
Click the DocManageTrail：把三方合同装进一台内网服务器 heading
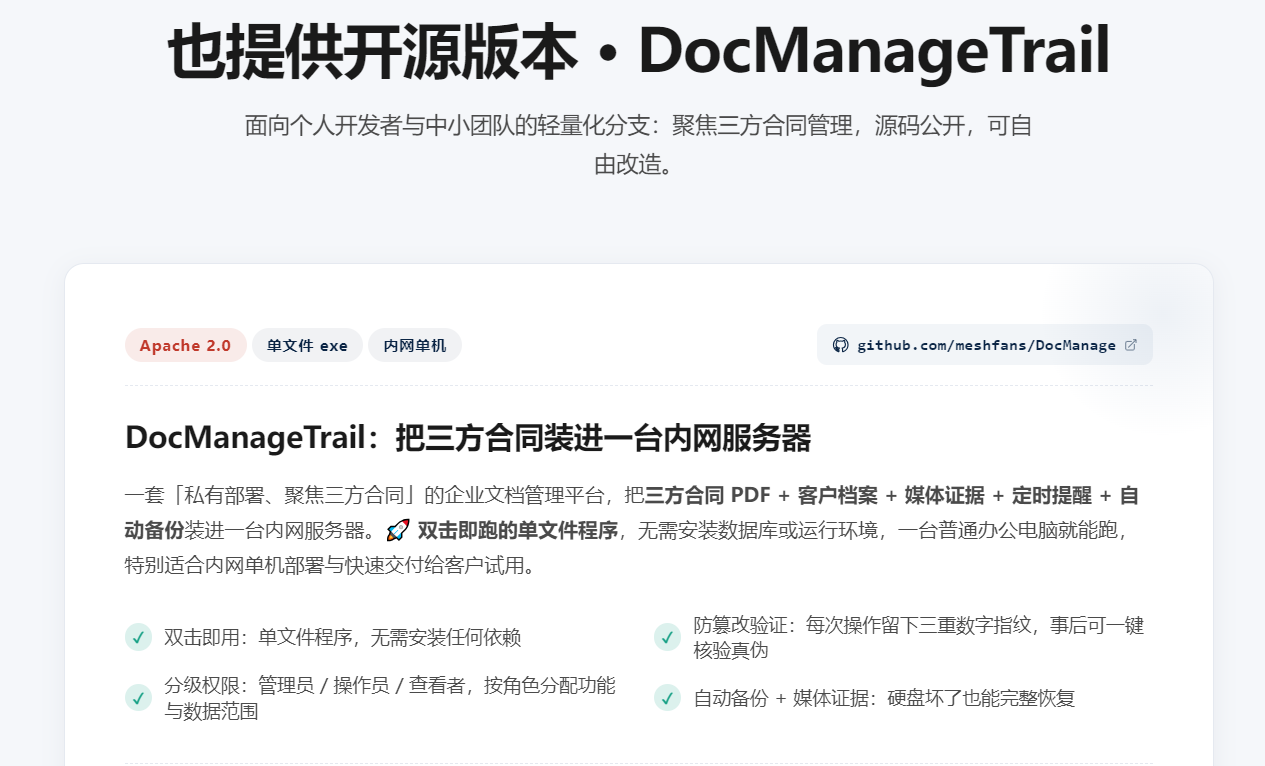tap(468, 438)
